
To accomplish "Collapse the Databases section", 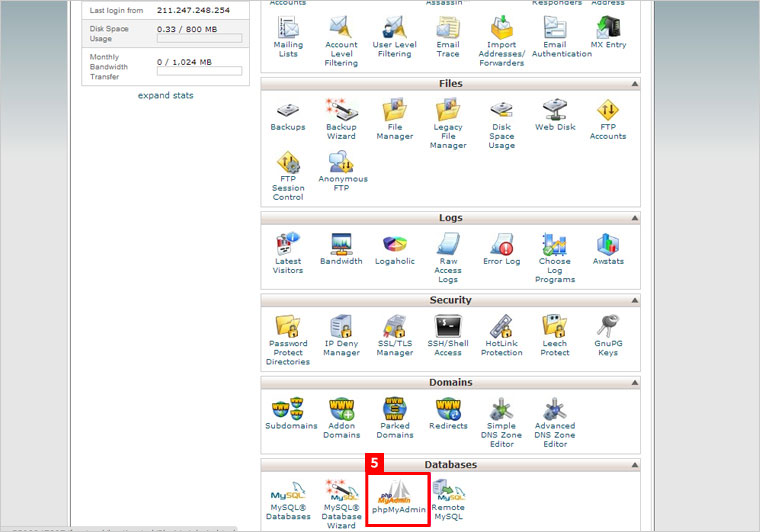I will (x=634, y=465).
